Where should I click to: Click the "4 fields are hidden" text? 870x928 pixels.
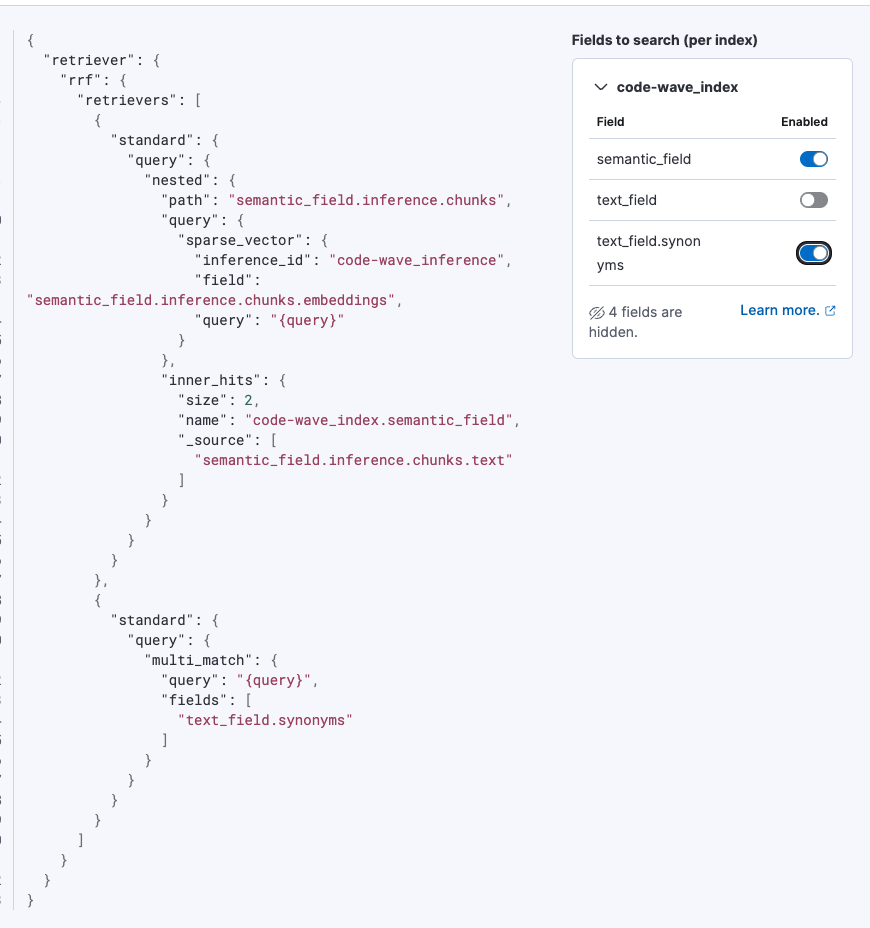[x=635, y=322]
